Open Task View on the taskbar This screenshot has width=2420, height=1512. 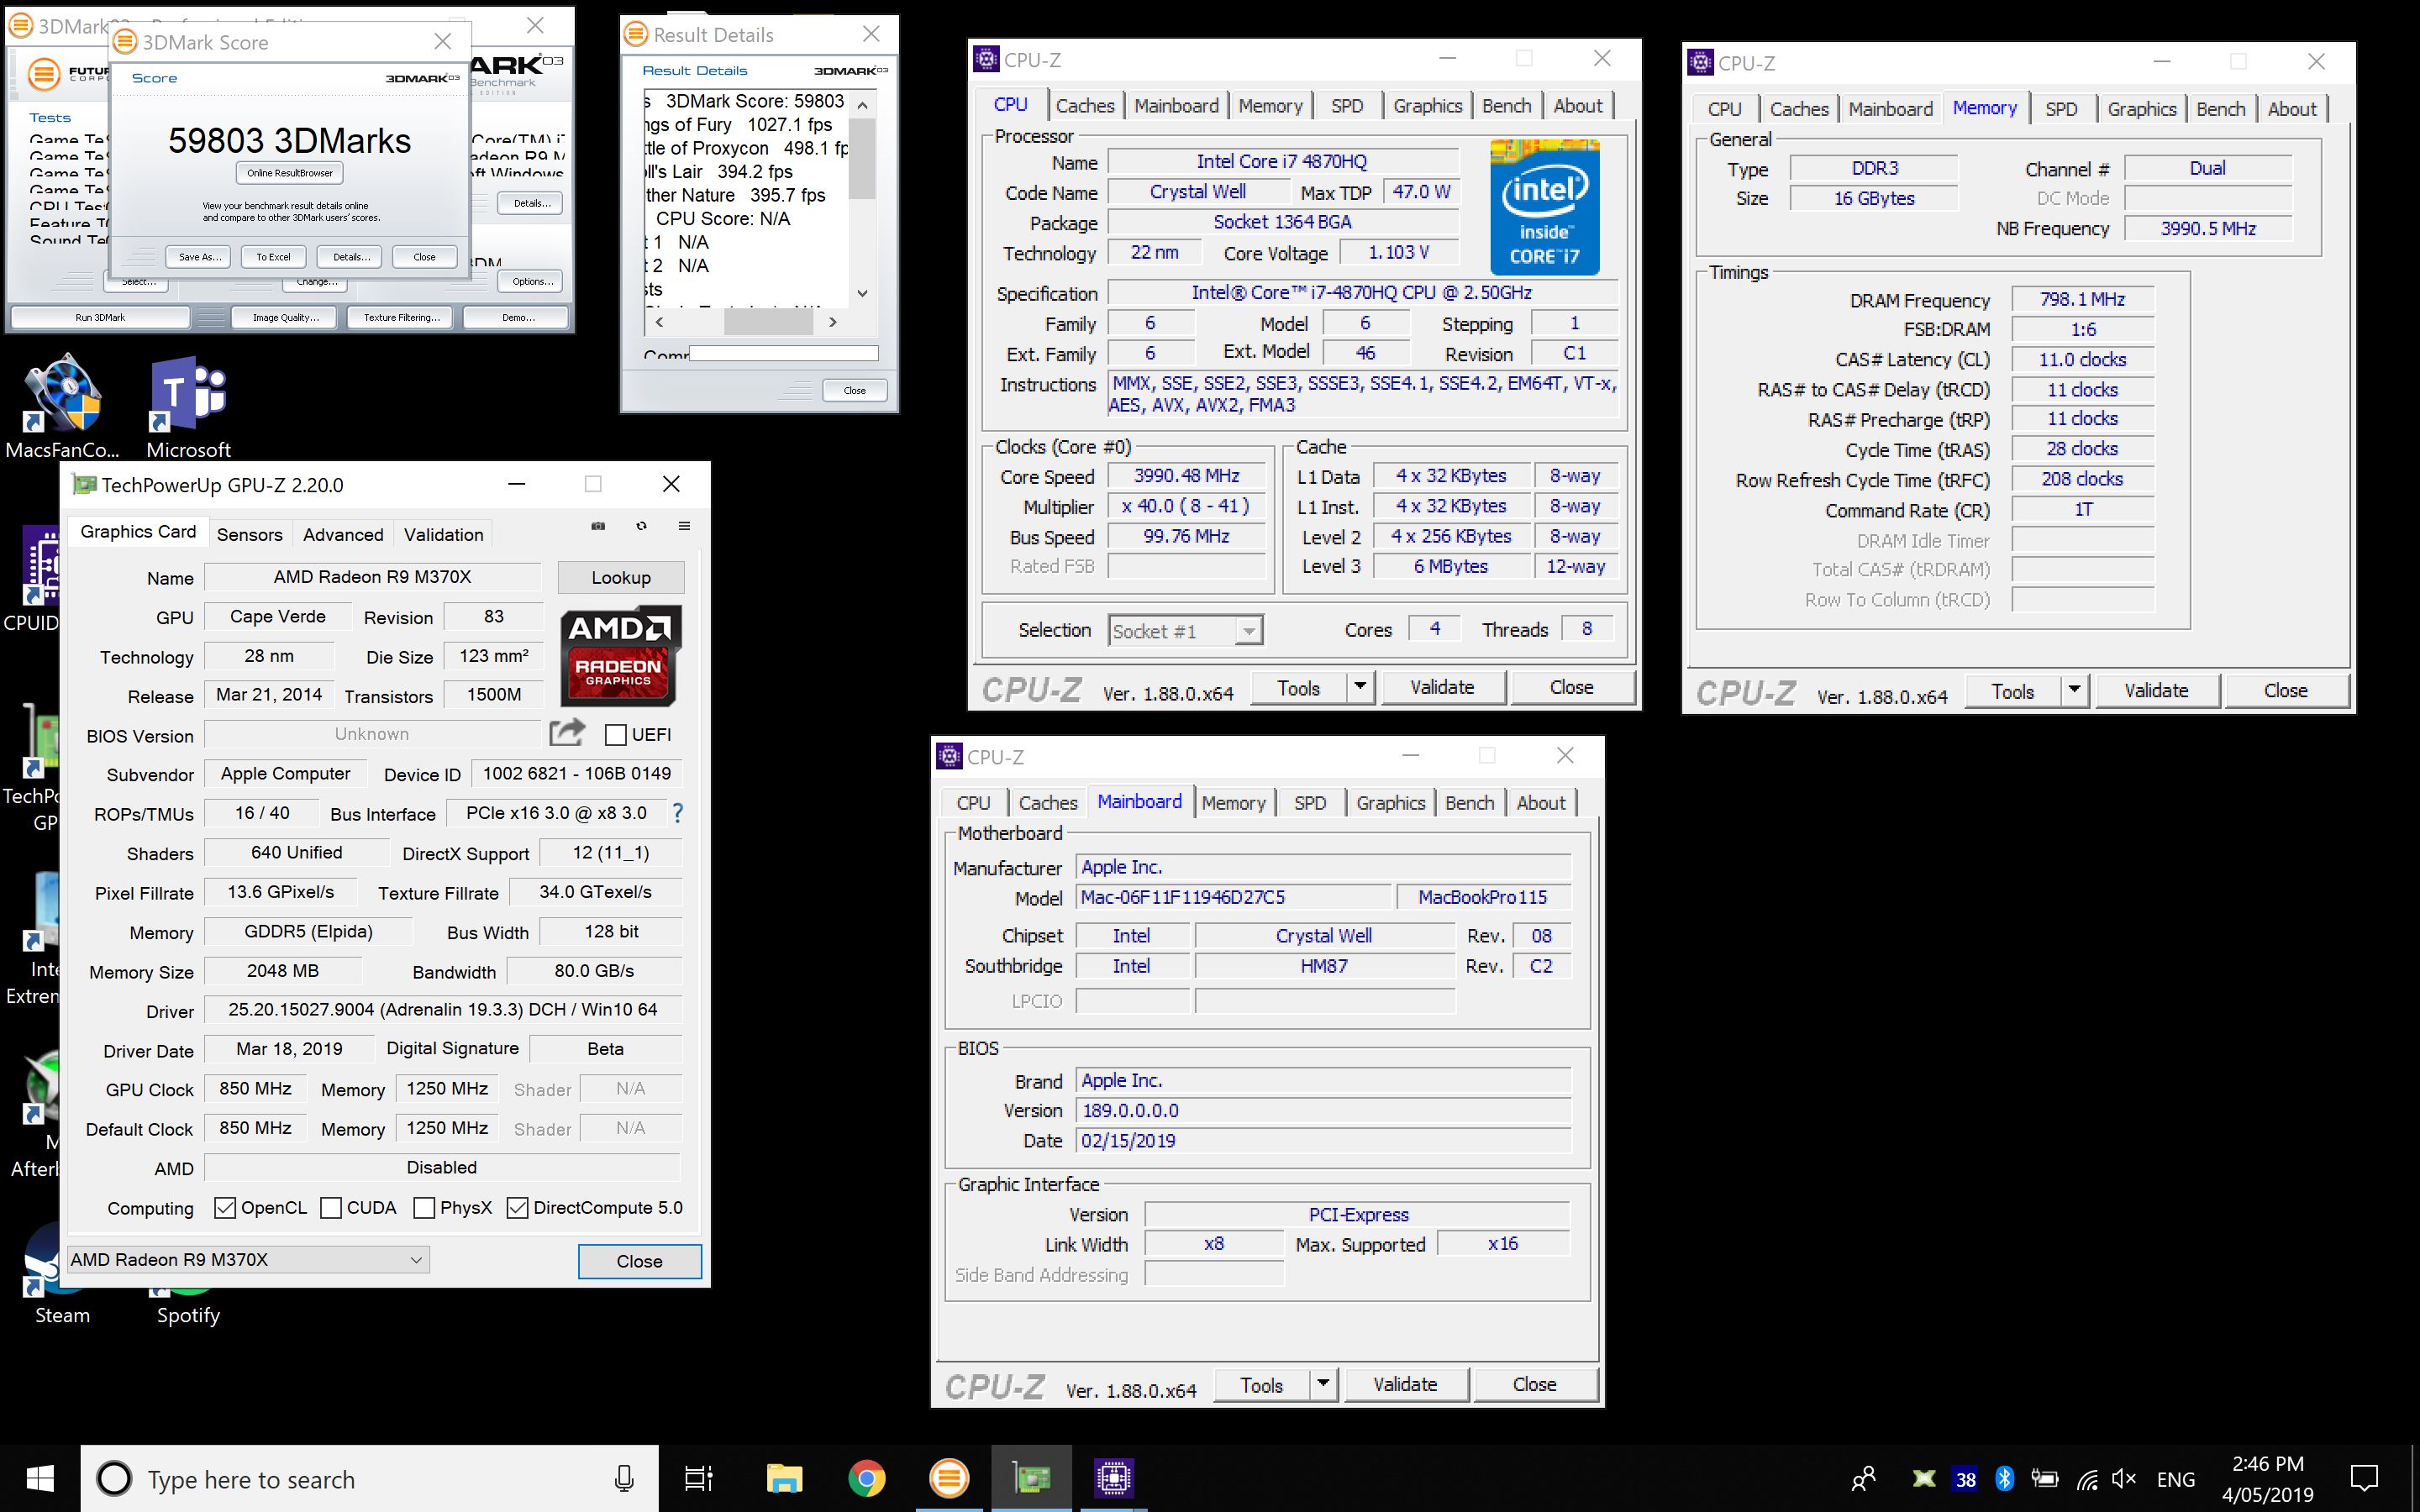(x=698, y=1478)
